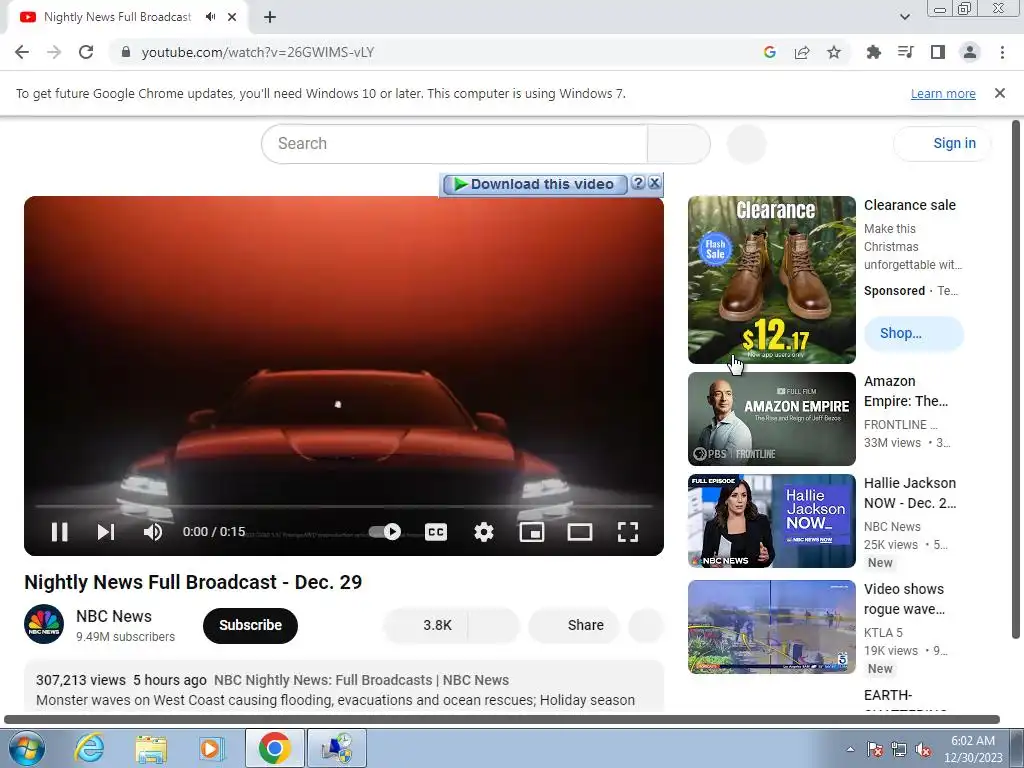Toggle the Chrome side panel
This screenshot has width=1024, height=768.
tap(938, 52)
